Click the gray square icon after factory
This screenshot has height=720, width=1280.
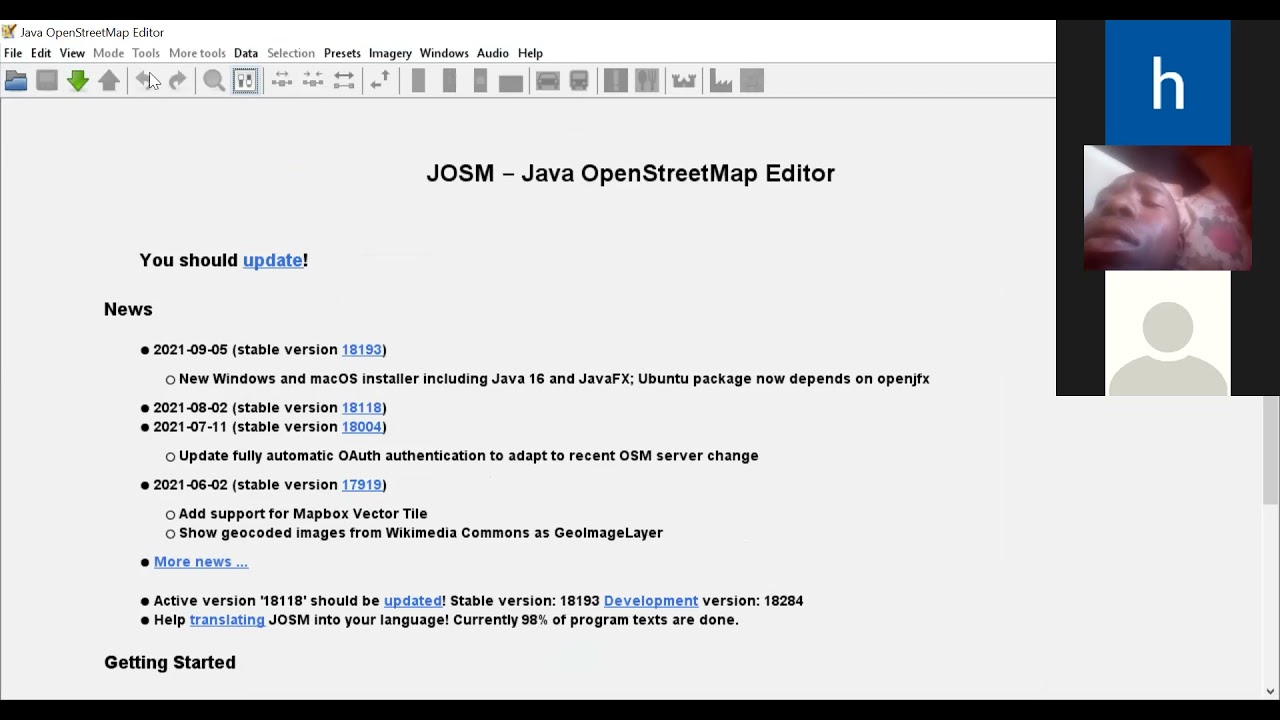tap(752, 81)
